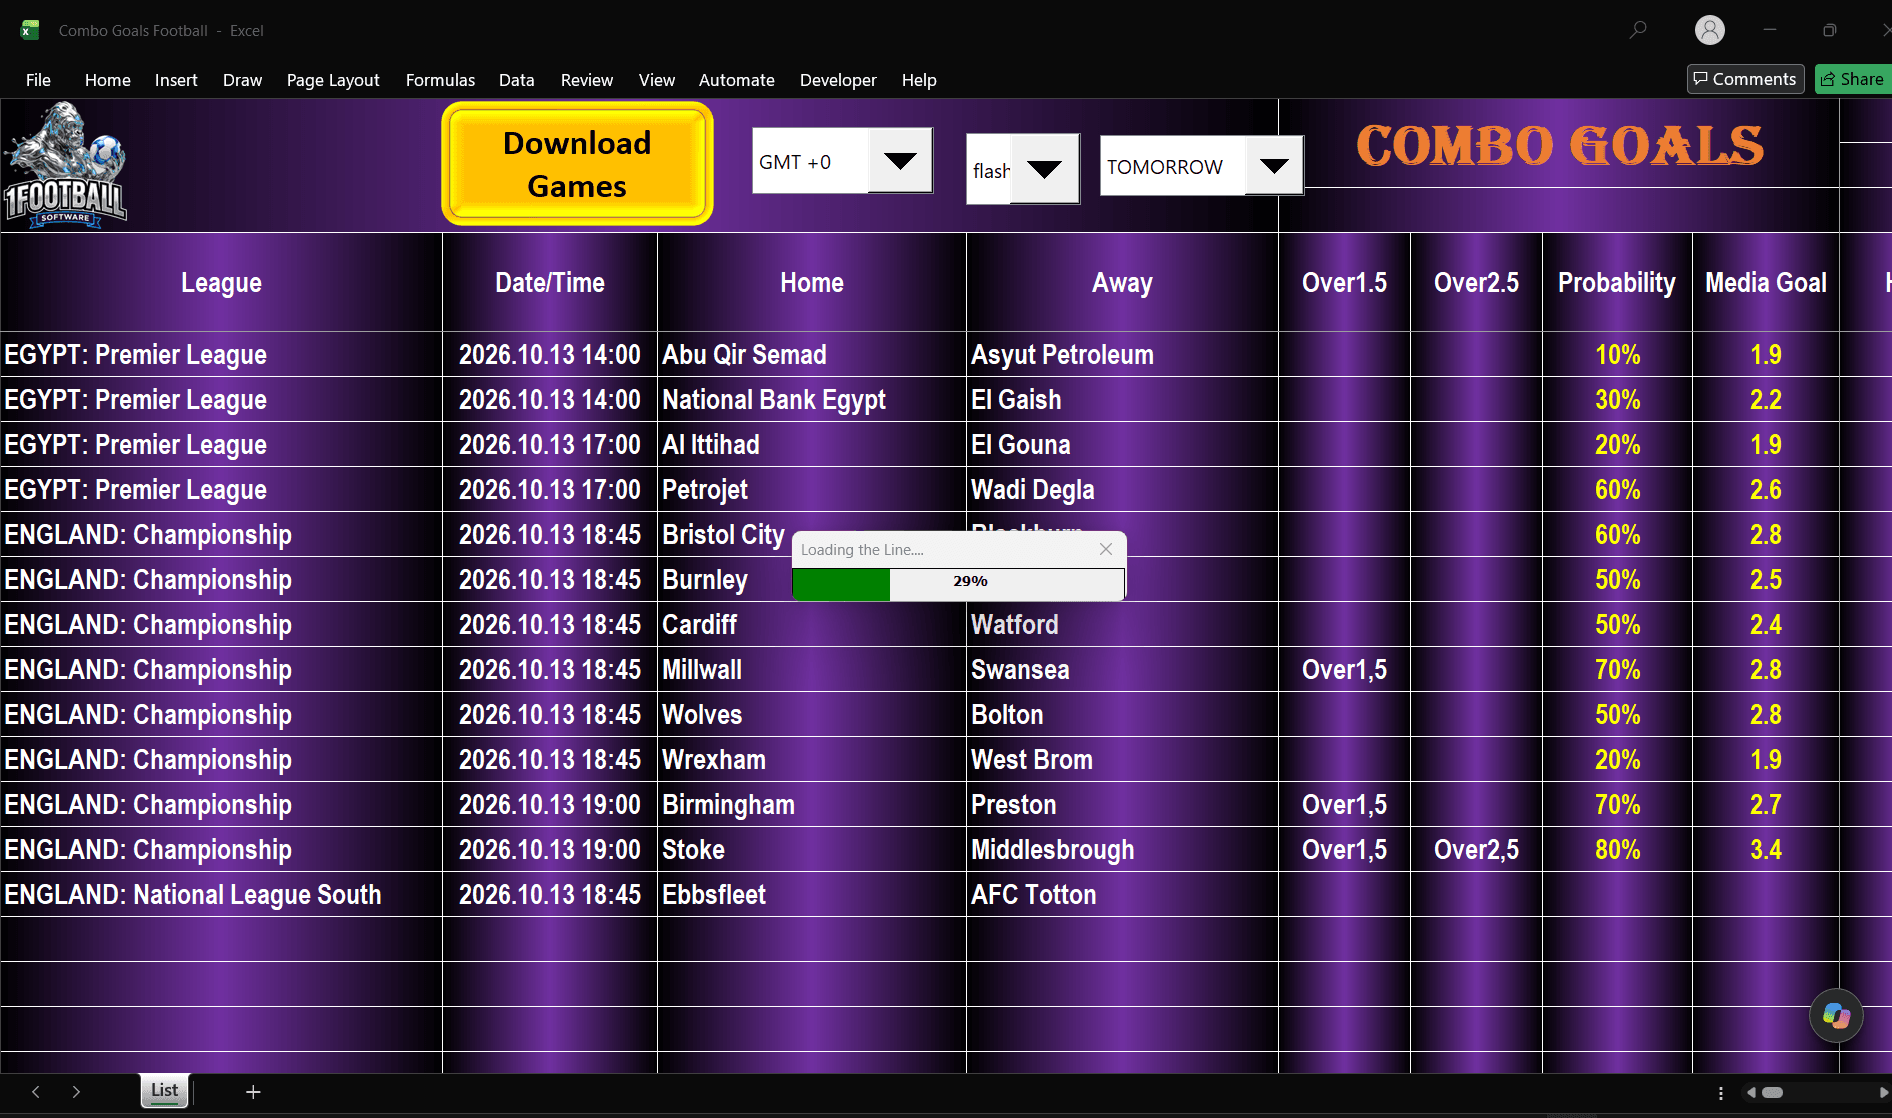Screen dimensions: 1892x1118
Task: Select the ENGLAND: National League South cell
Action: 221,895
